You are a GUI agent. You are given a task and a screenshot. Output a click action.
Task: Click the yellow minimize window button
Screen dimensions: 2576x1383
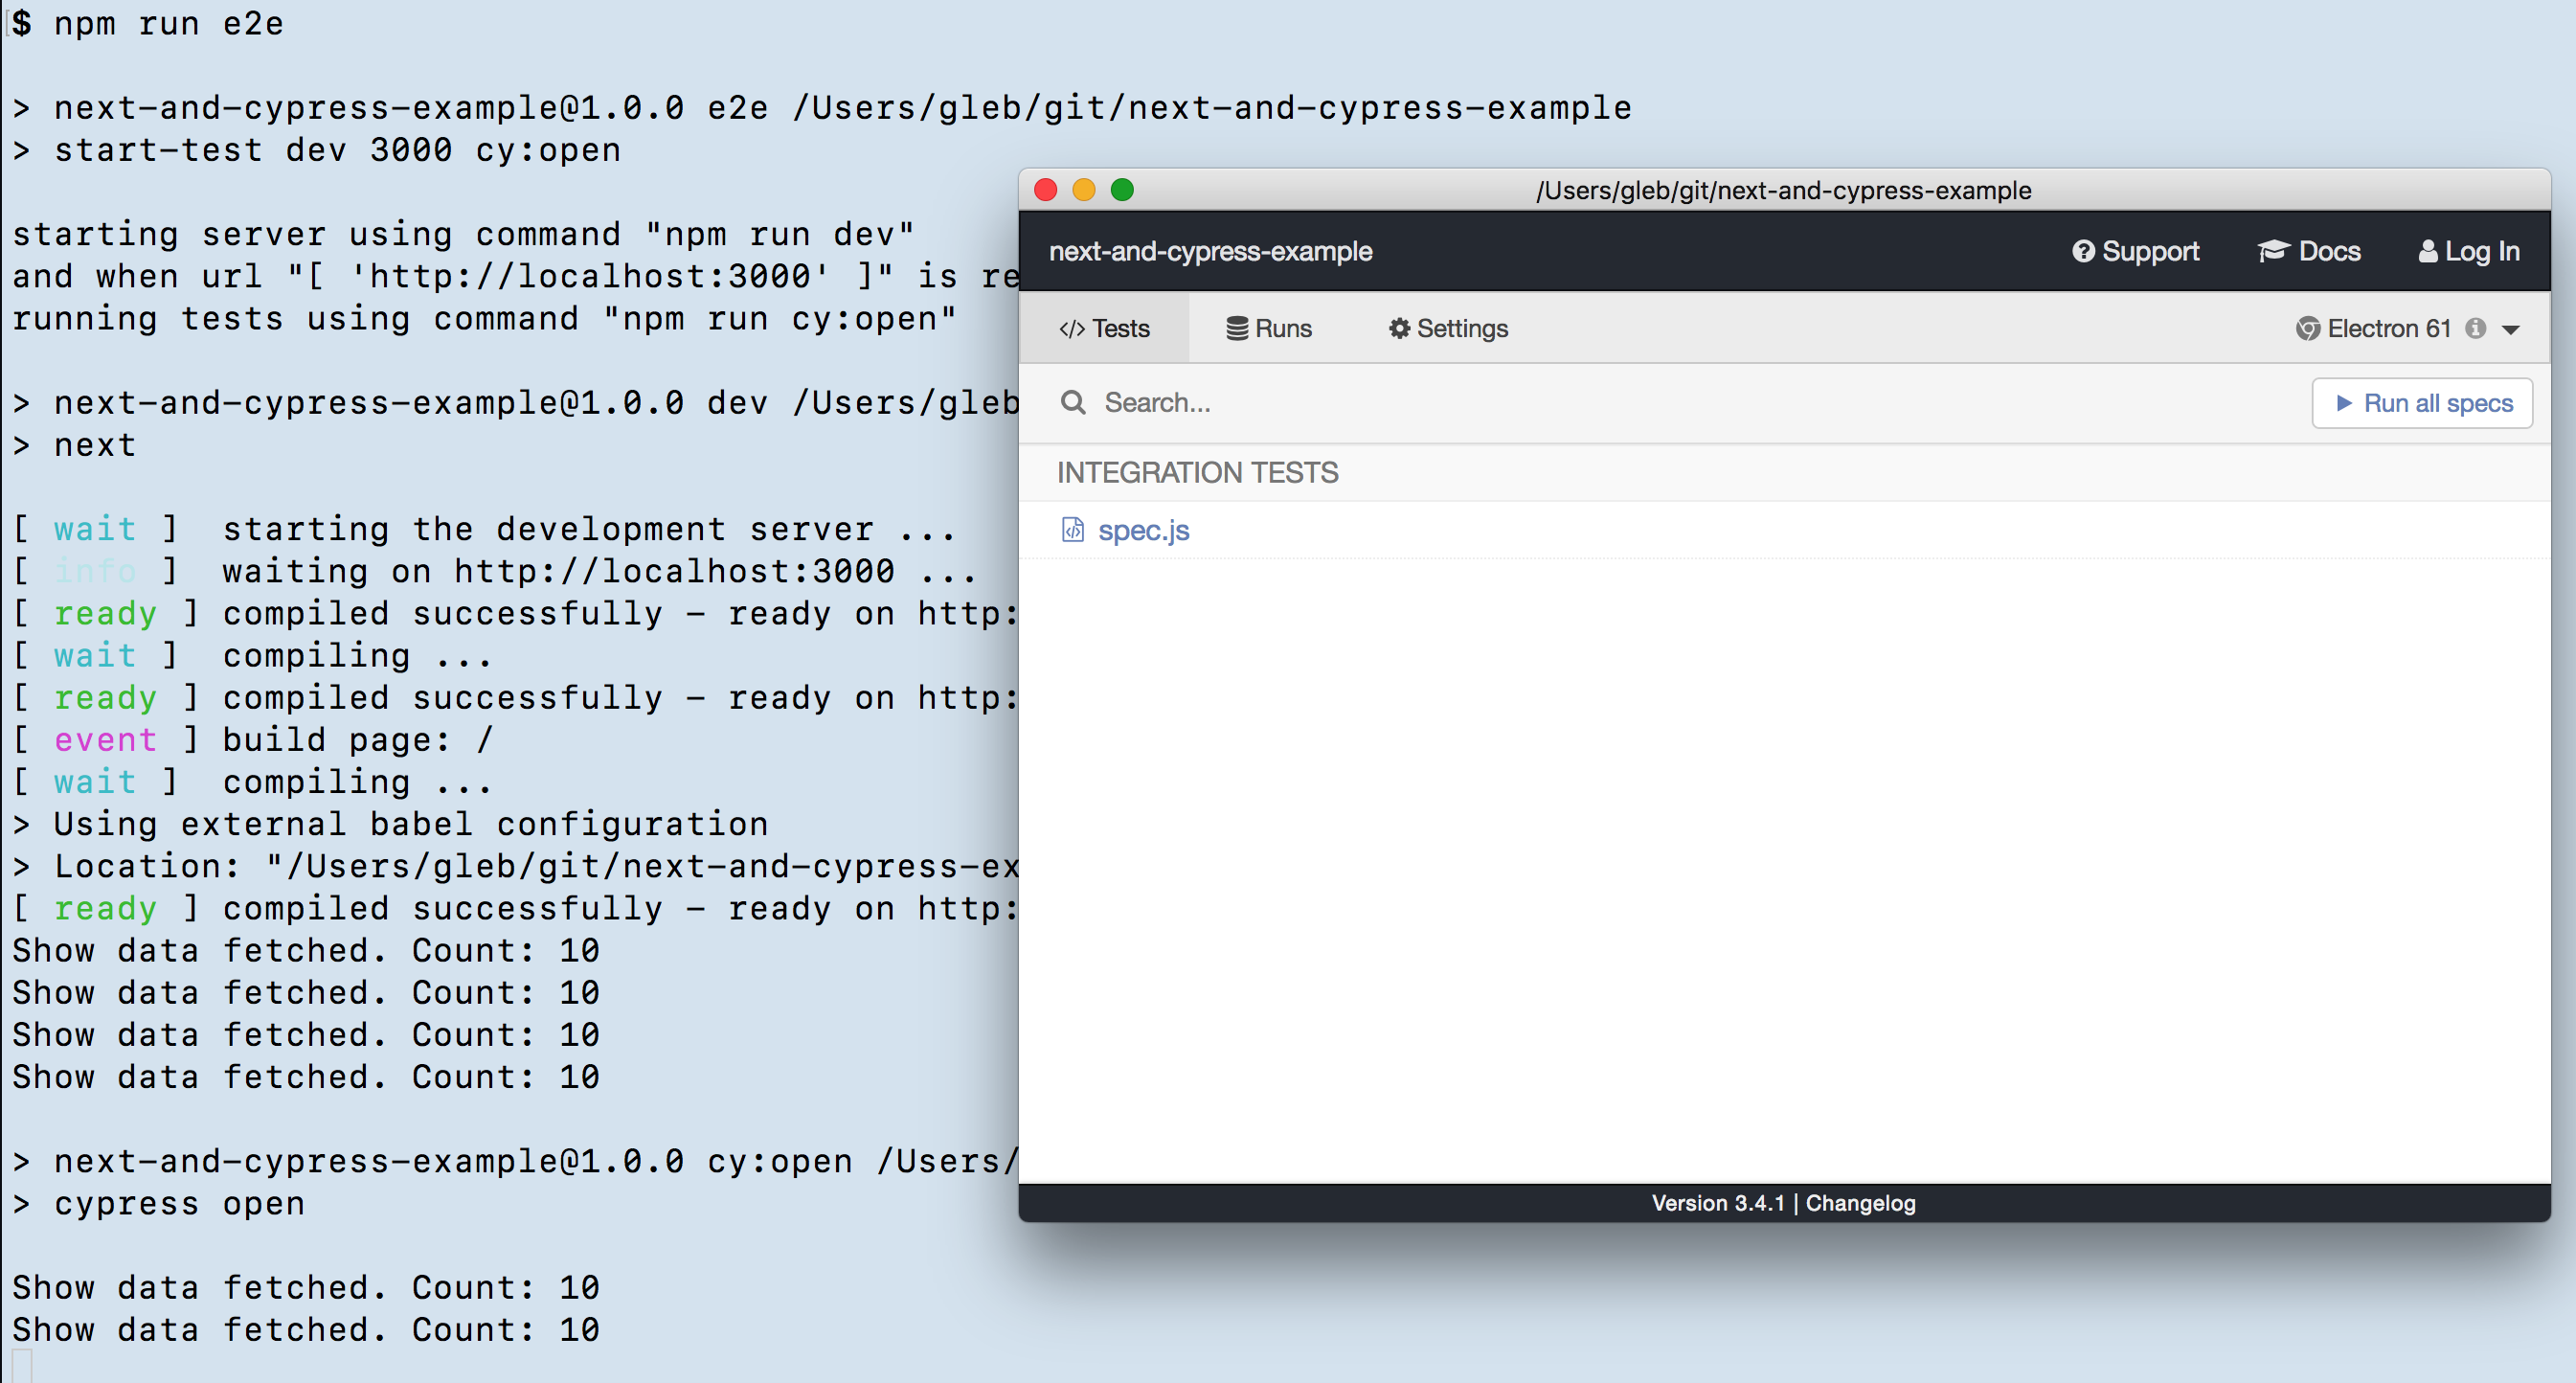tap(1084, 190)
